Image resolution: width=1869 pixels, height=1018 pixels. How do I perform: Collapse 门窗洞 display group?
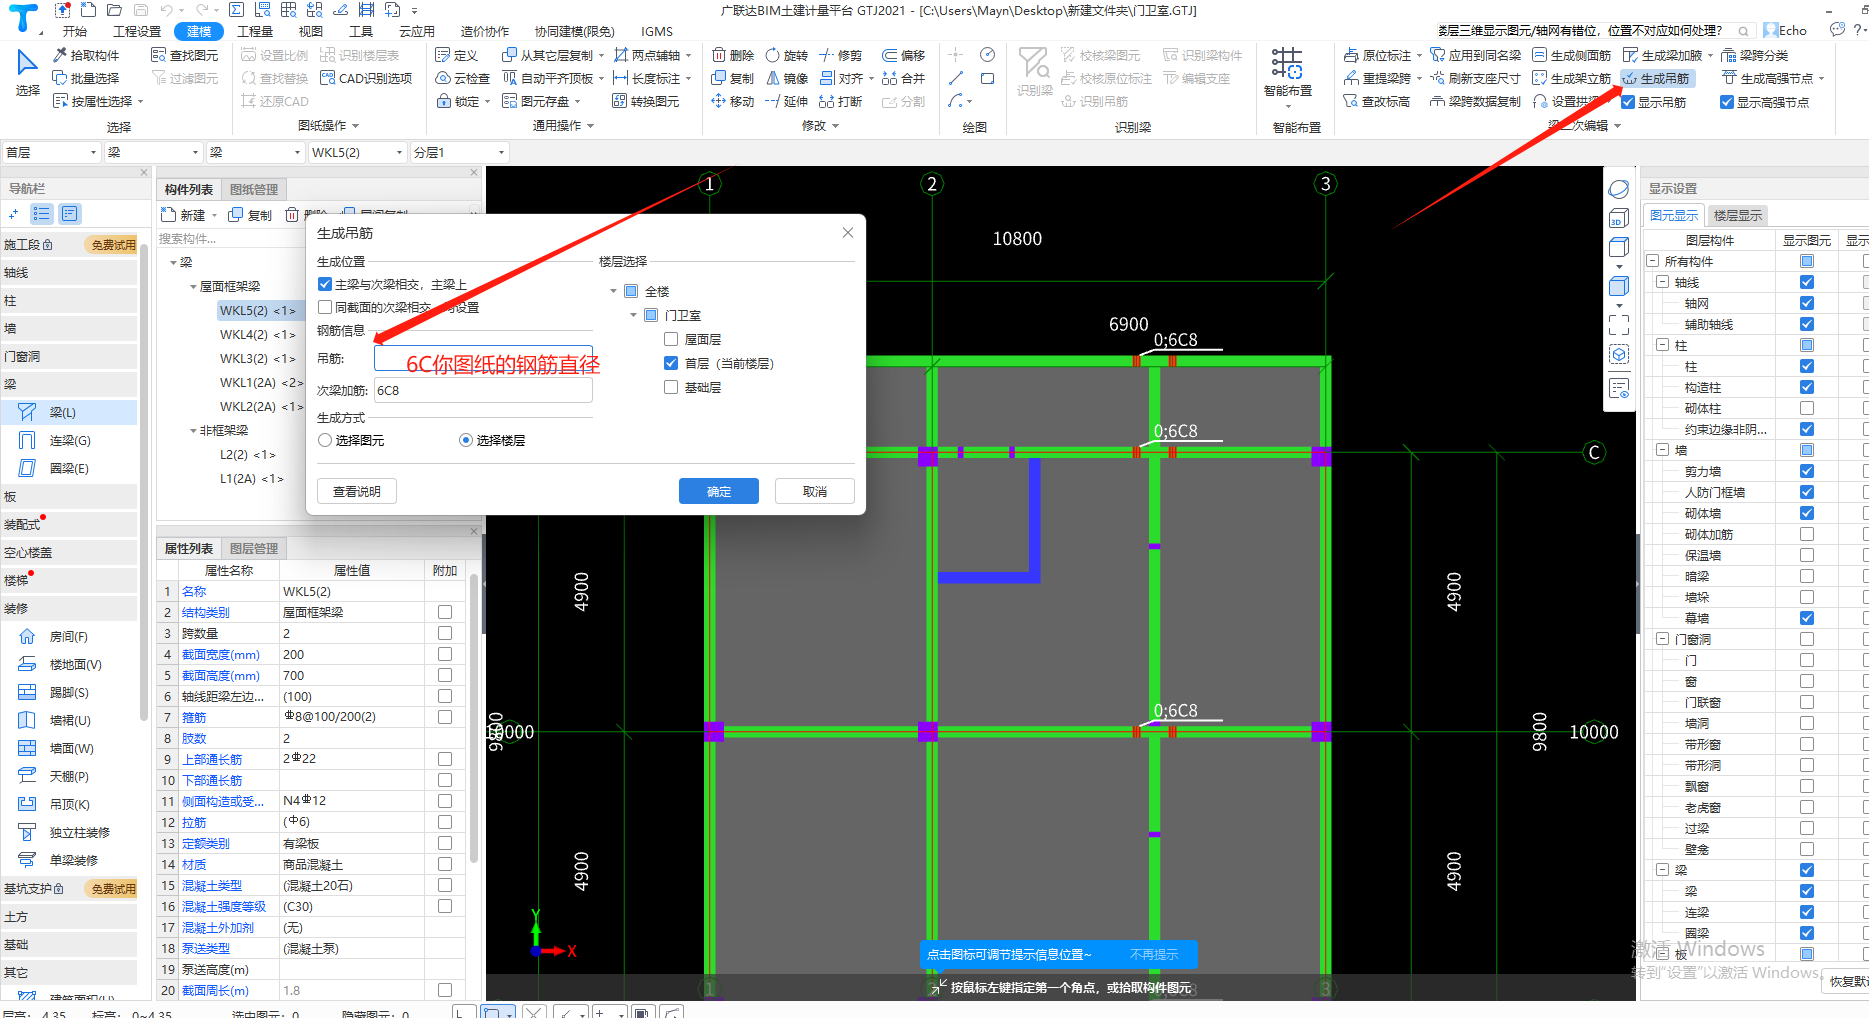click(x=1663, y=639)
